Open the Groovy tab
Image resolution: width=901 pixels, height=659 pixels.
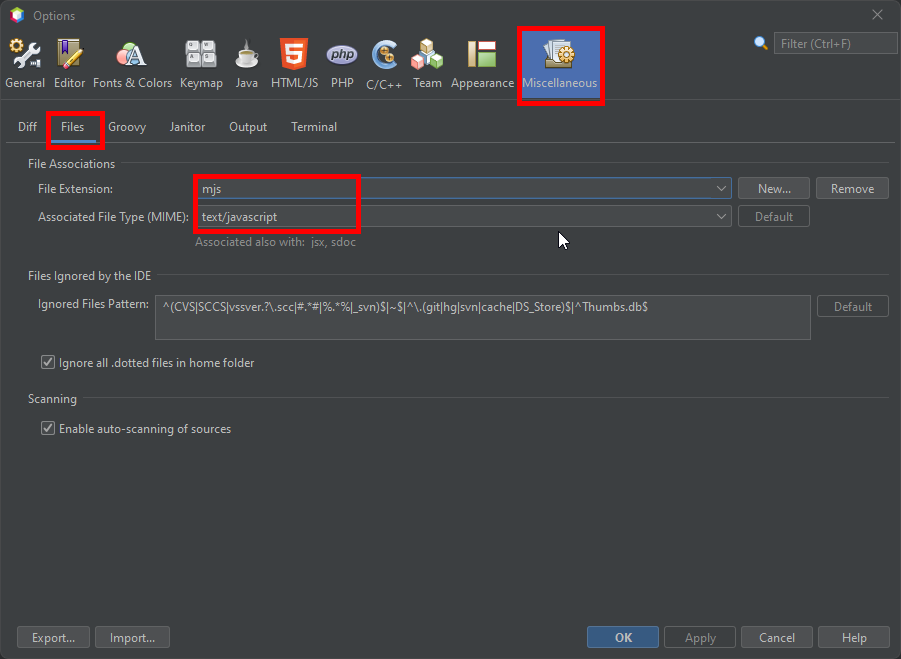click(127, 127)
